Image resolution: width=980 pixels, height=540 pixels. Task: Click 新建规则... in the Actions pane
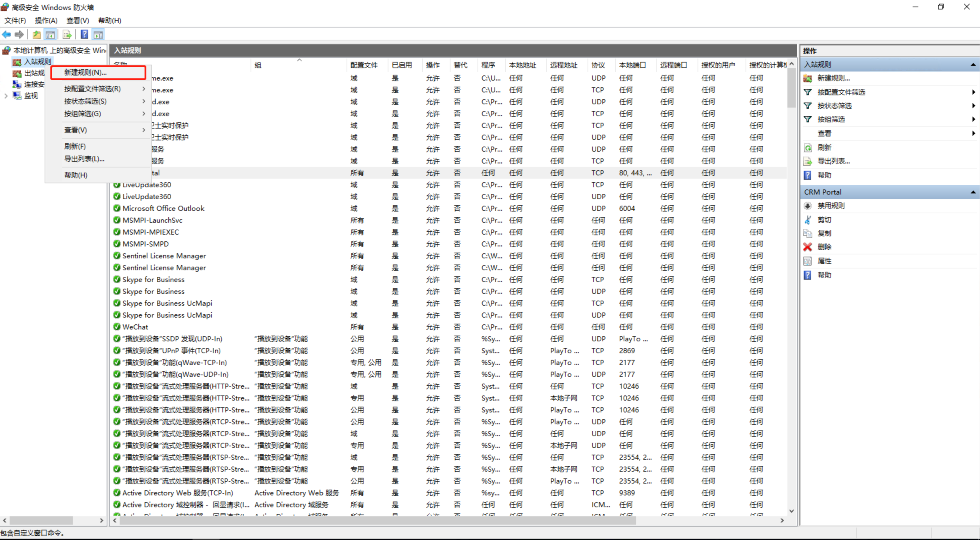click(834, 78)
